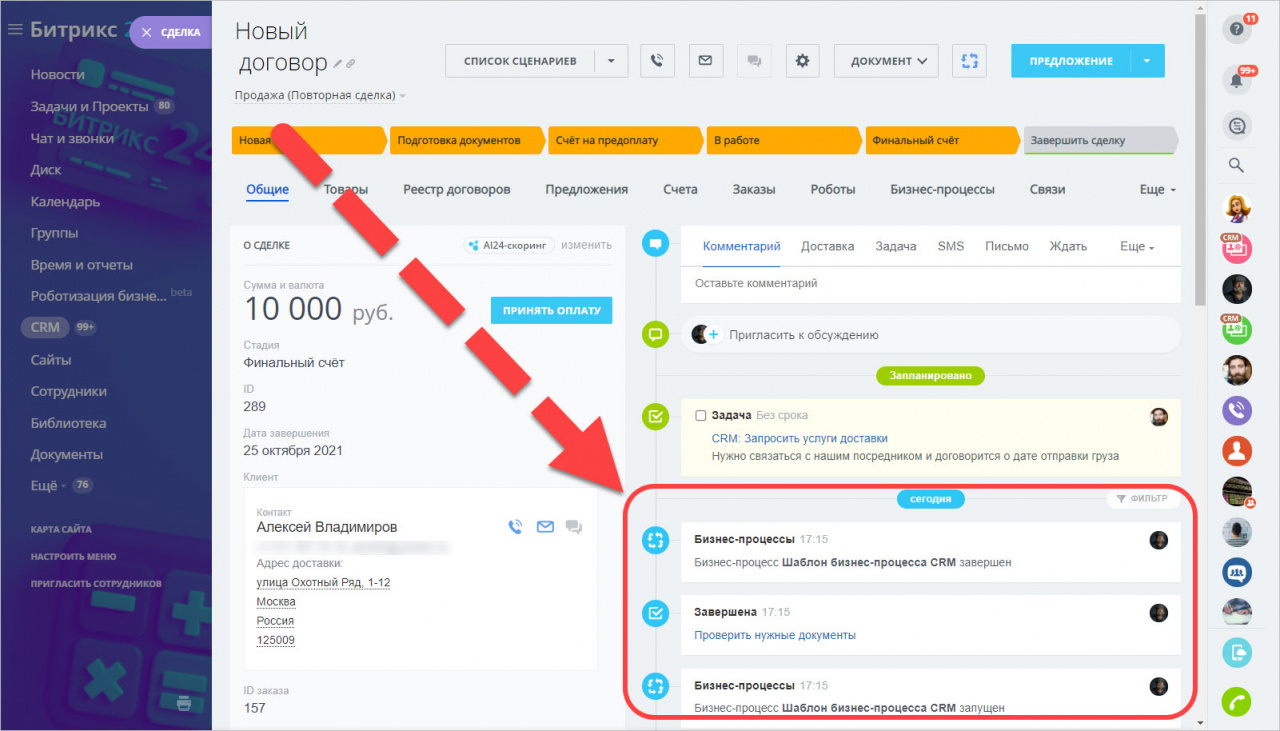Click the printer icon at sidebar bottom

(x=184, y=703)
